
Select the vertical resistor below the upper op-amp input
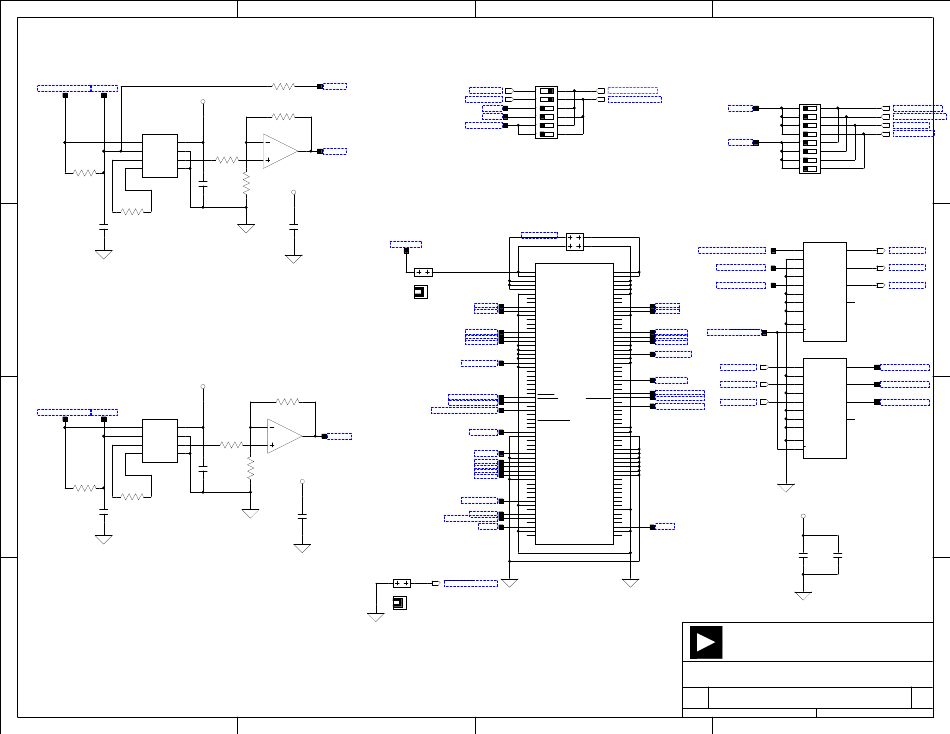click(247, 184)
